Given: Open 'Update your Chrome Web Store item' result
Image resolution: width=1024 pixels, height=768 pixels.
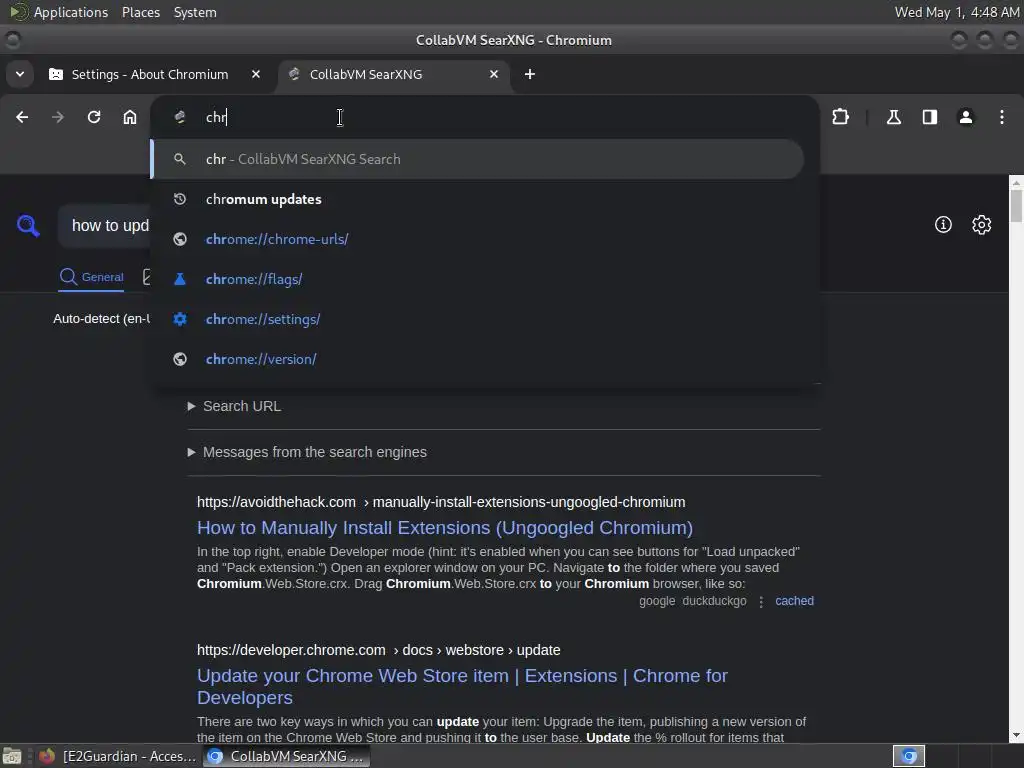Looking at the screenshot, I should pyautogui.click(x=462, y=686).
